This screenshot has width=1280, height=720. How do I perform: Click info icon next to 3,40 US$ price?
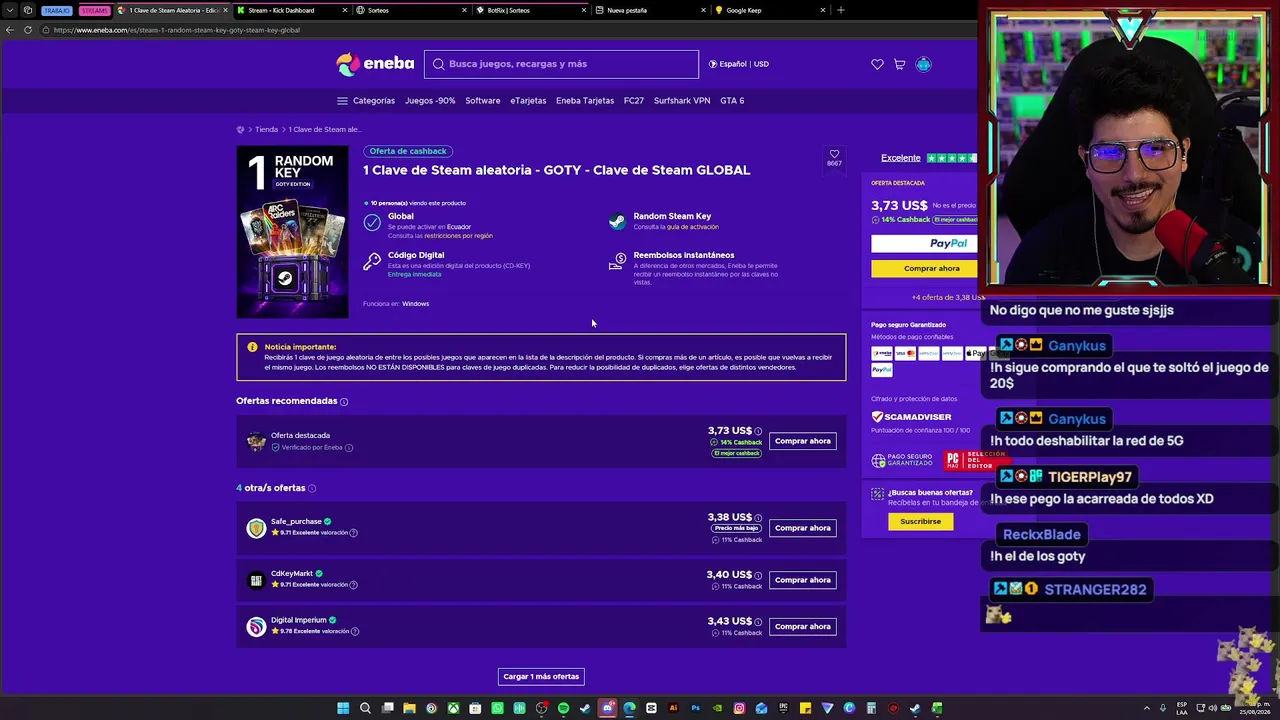pos(758,576)
